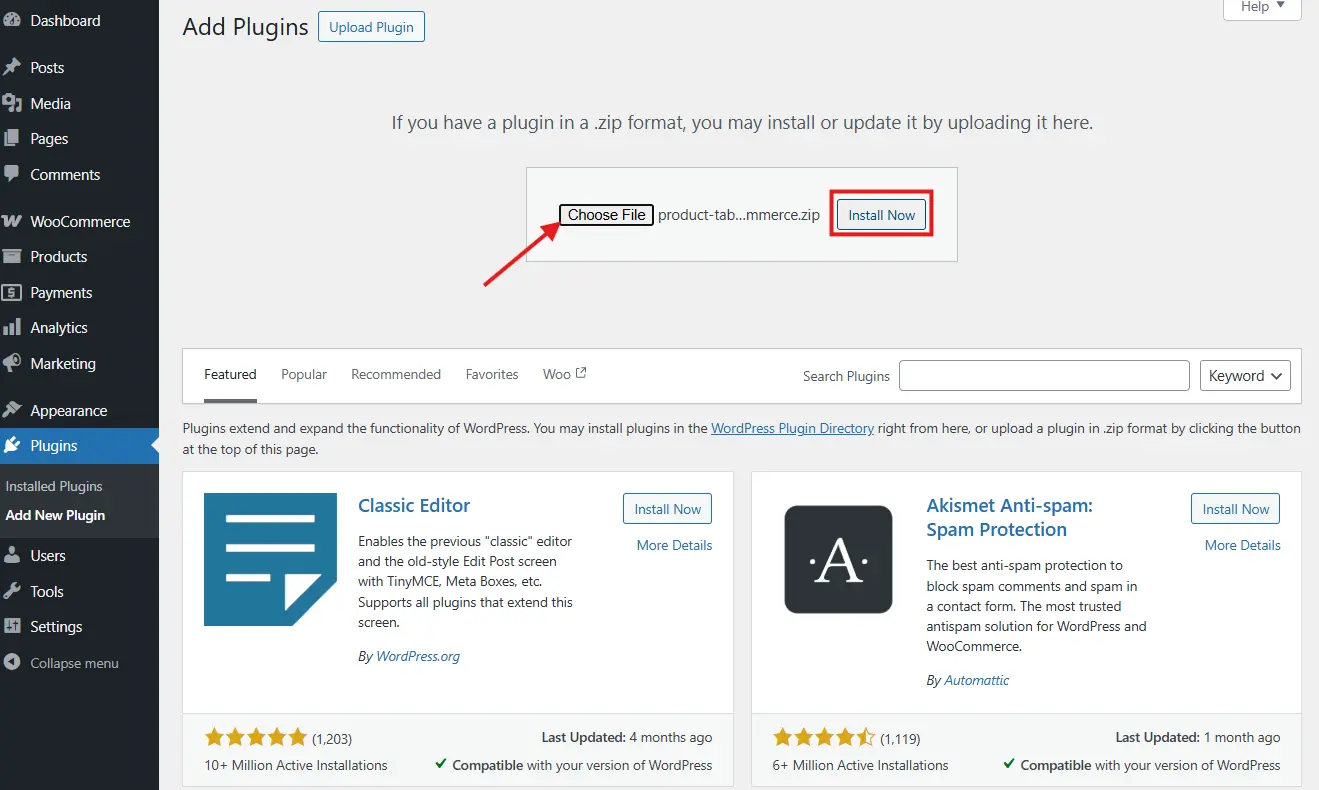Click the Upload Plugin button
This screenshot has height=790, width=1319.
coord(371,27)
